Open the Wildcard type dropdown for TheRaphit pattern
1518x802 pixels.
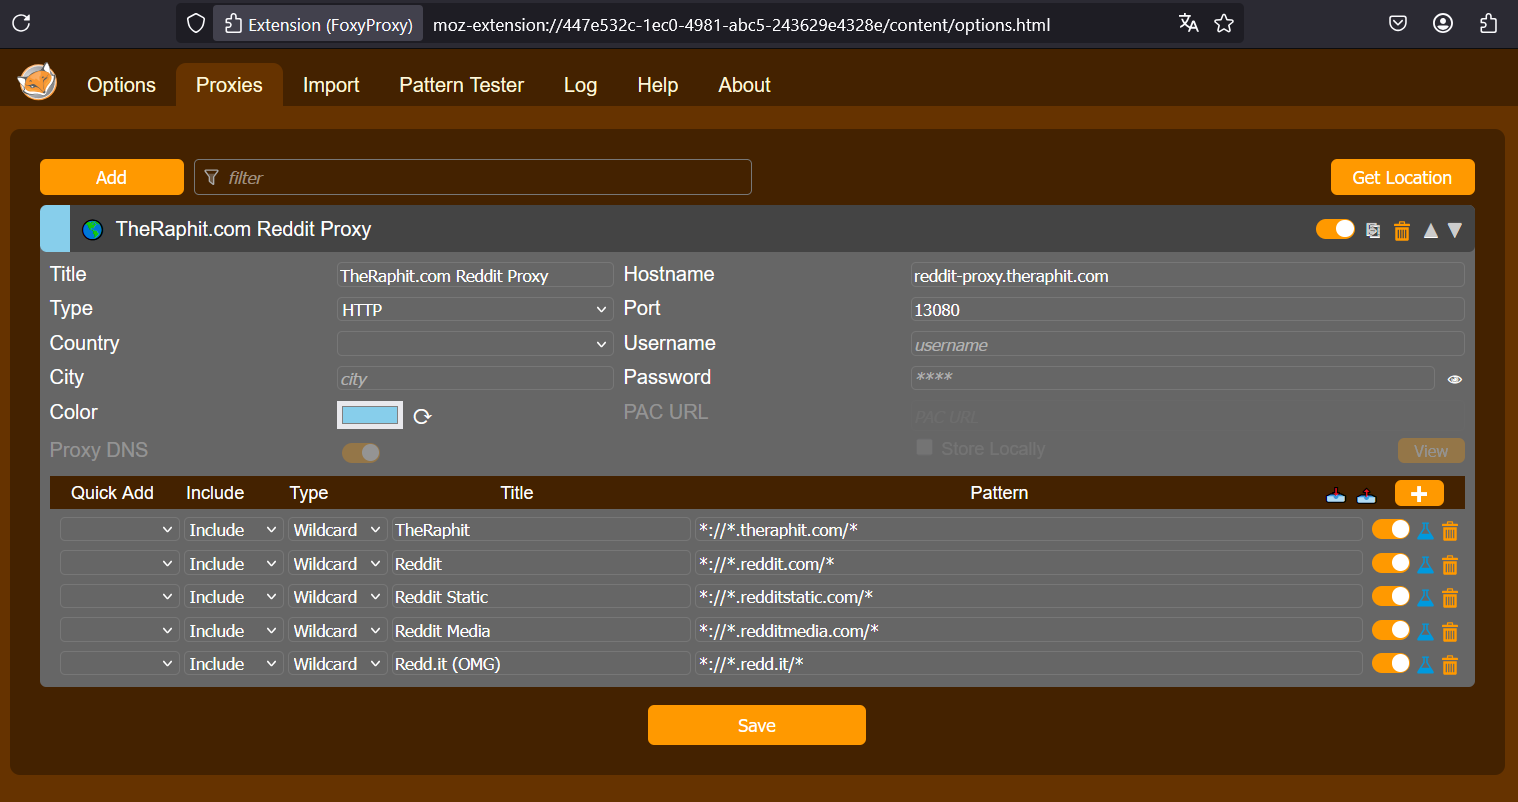[338, 530]
